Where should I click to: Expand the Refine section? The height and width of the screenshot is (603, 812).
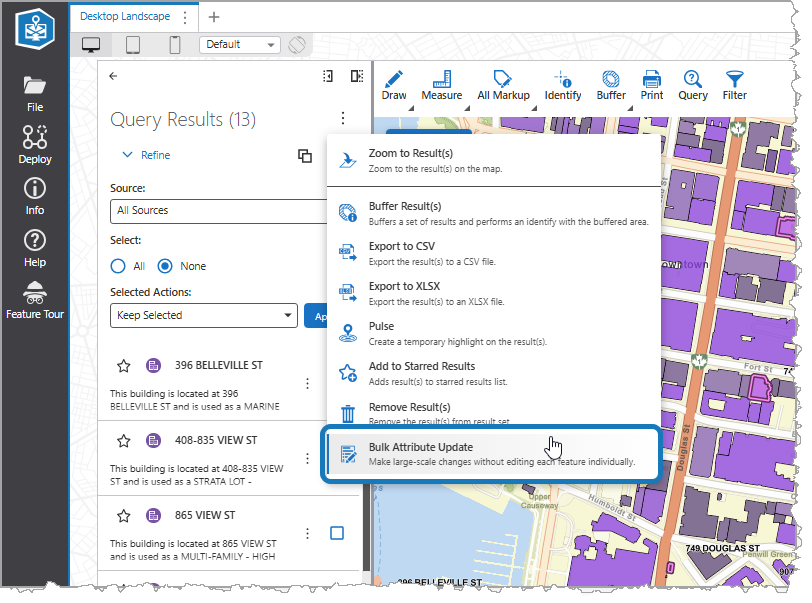point(146,155)
